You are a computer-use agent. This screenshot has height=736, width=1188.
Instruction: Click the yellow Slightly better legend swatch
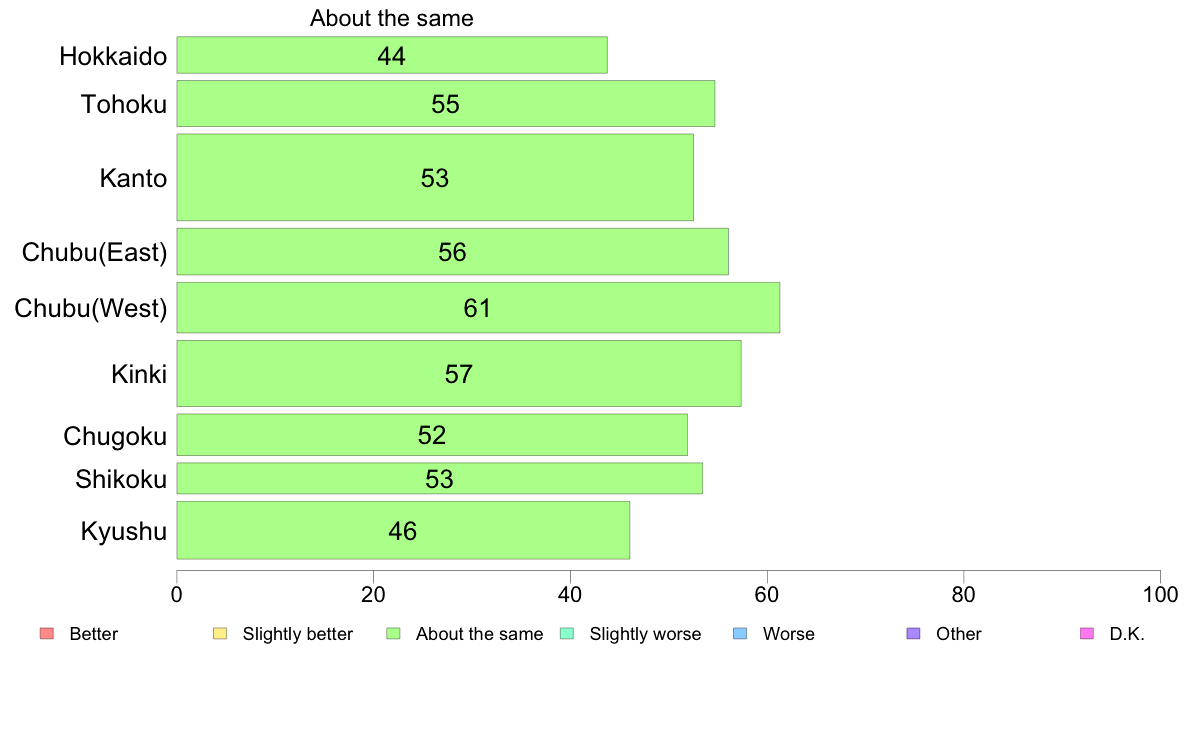220,634
